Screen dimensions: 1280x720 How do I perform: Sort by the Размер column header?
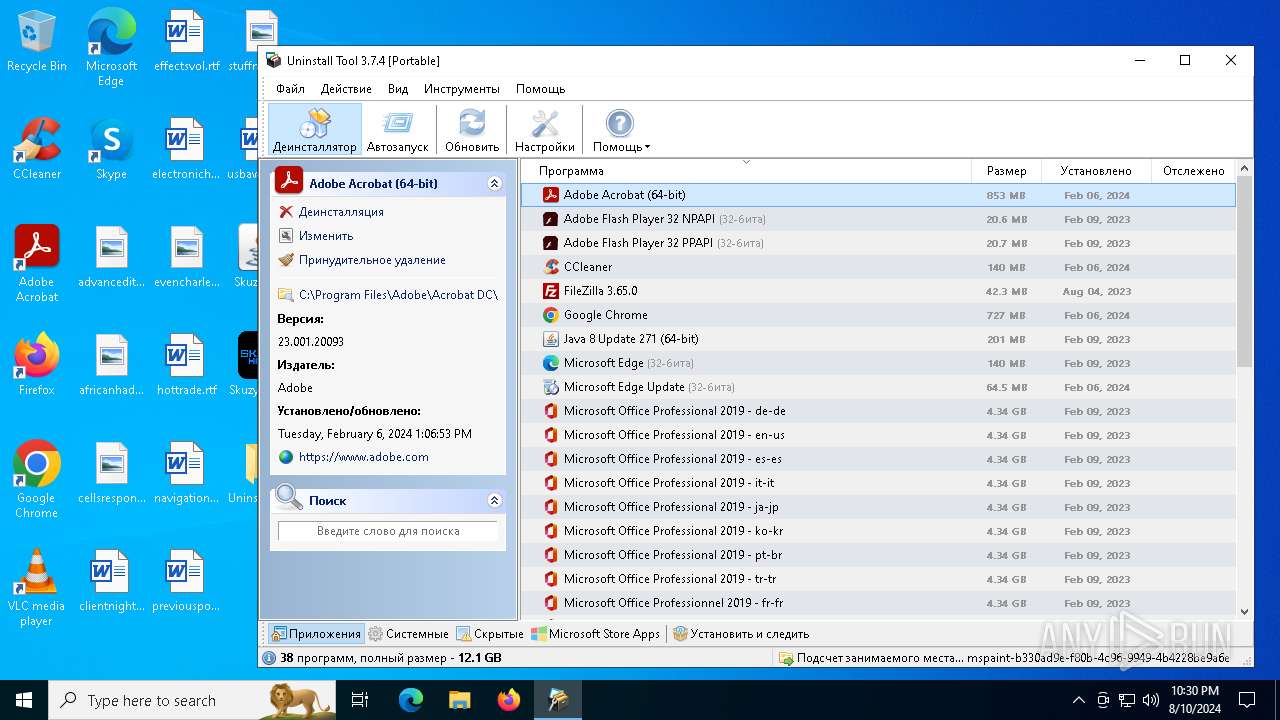pos(1006,171)
